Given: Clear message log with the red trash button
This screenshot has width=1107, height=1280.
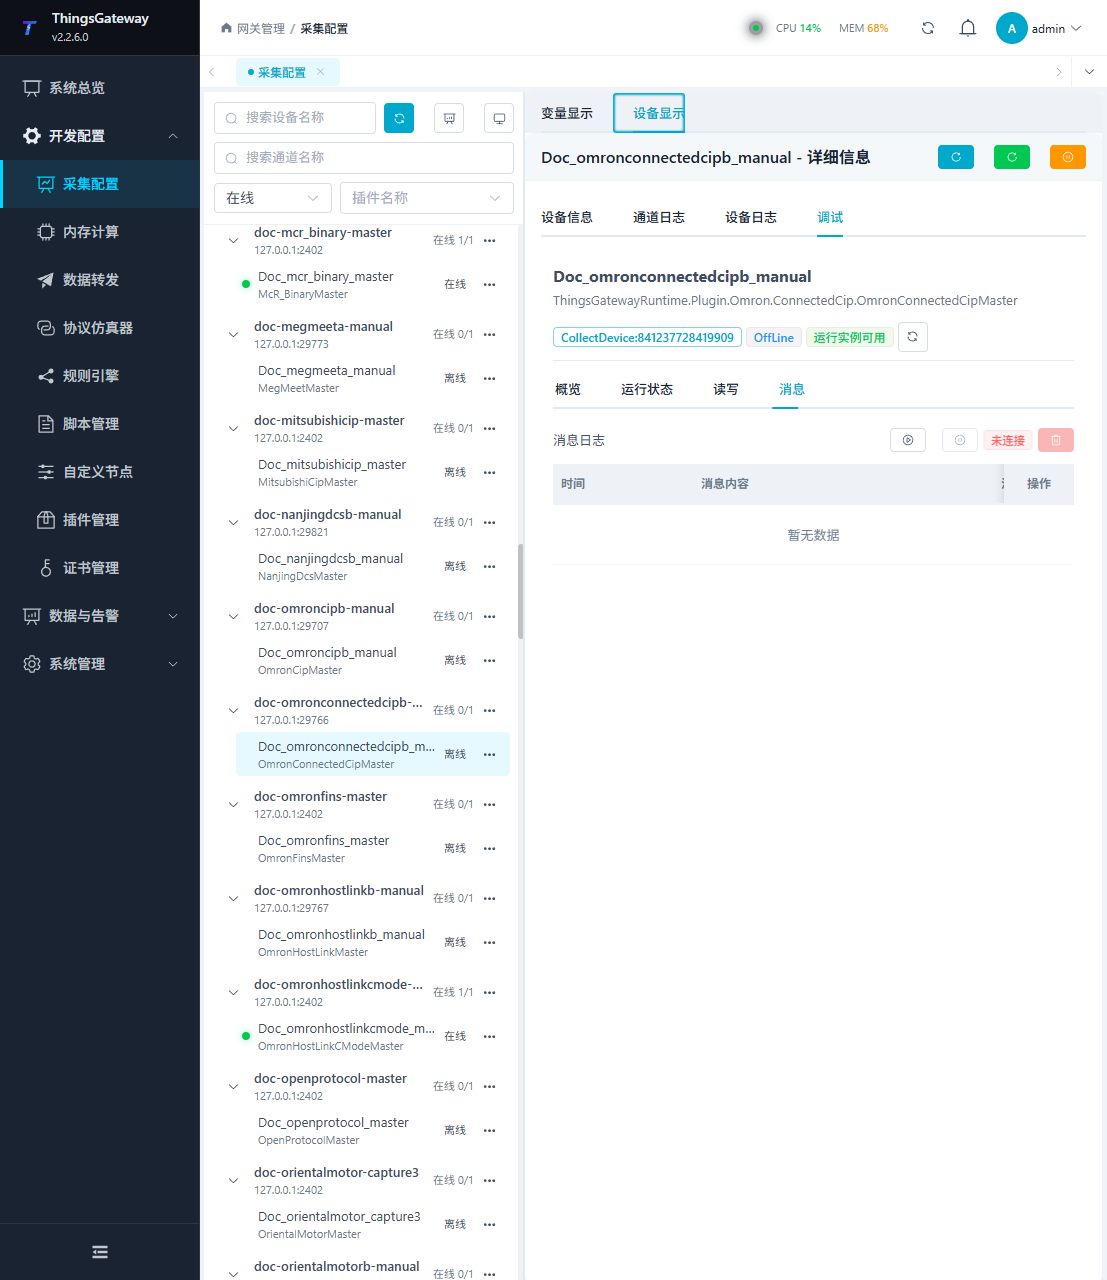Looking at the screenshot, I should click(1056, 440).
